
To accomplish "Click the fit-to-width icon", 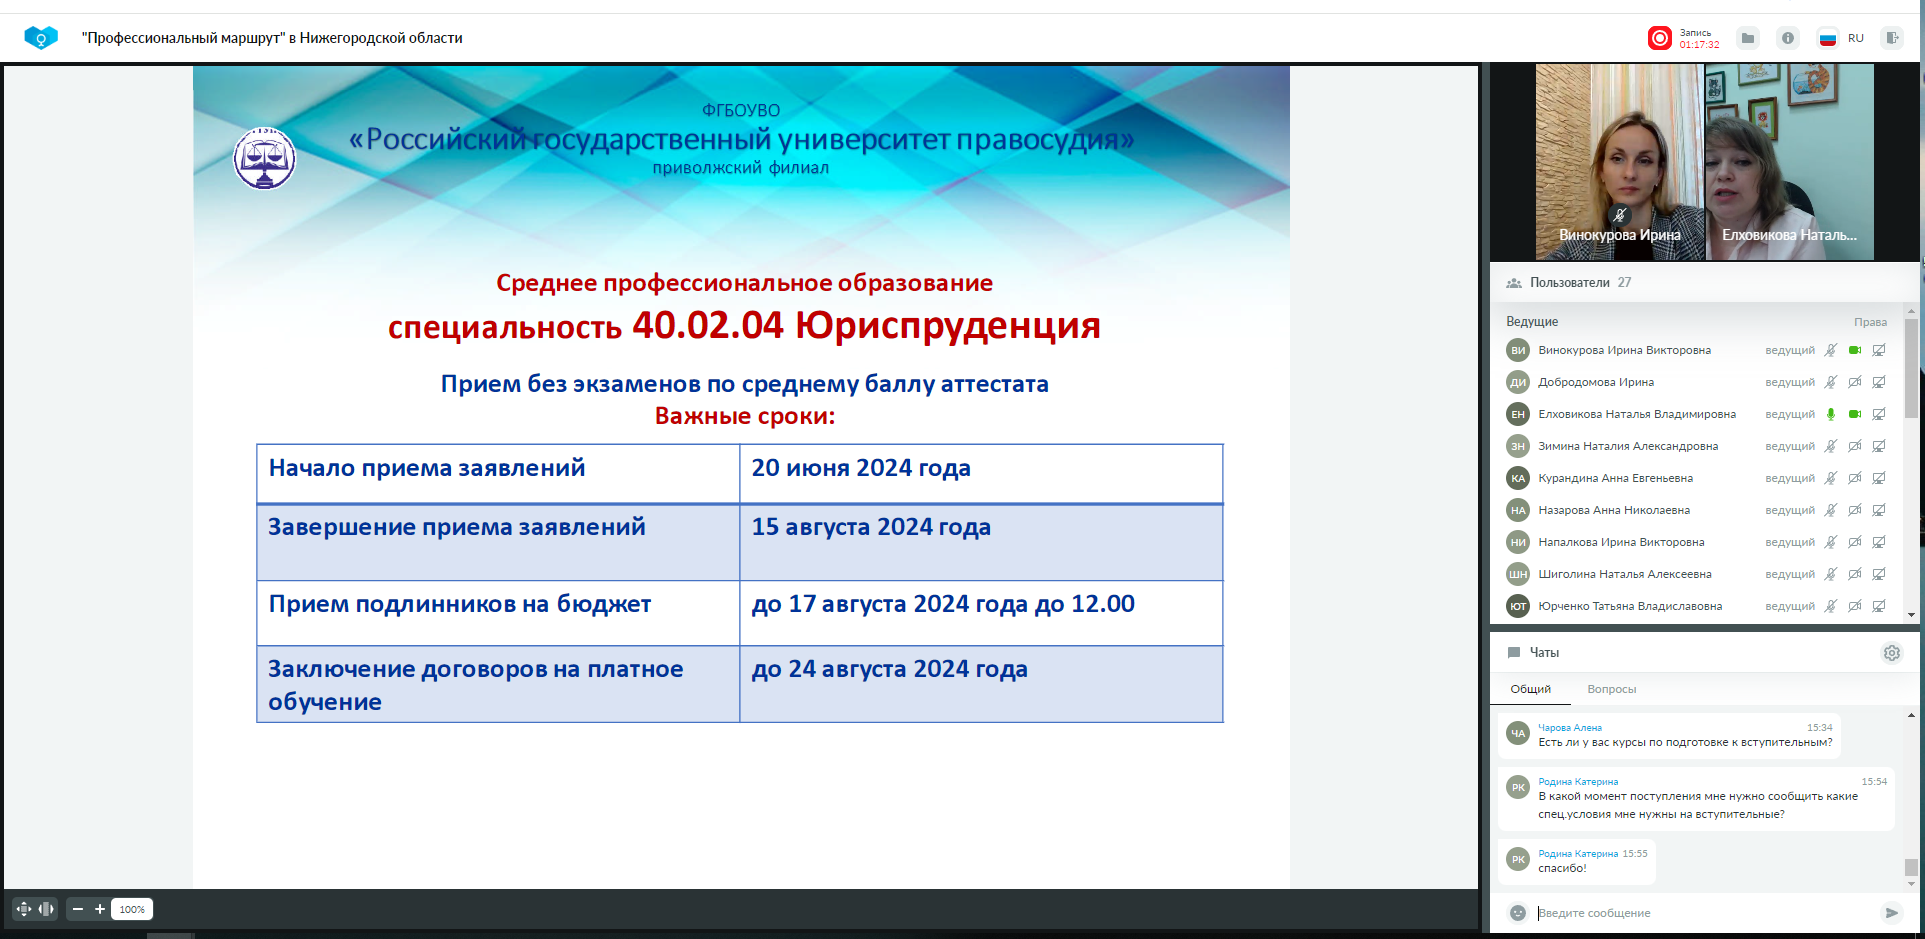I will click(x=46, y=909).
